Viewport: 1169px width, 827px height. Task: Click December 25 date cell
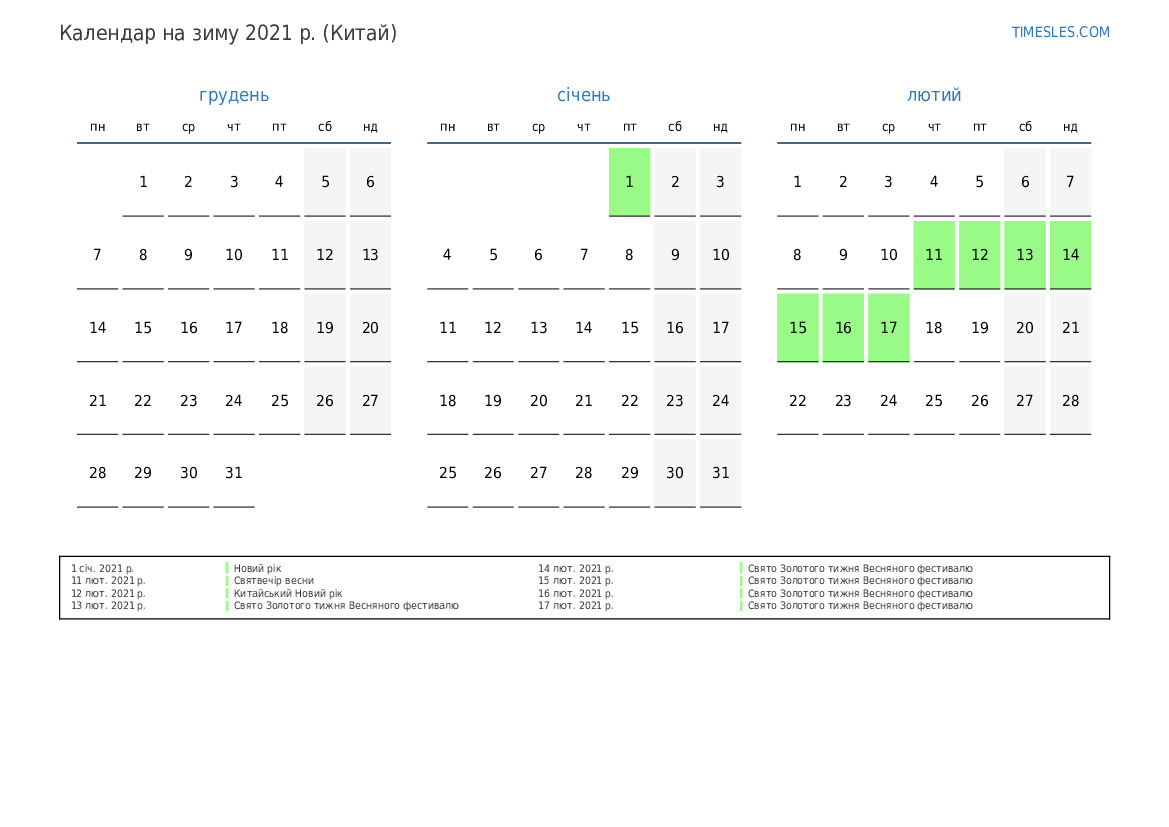[x=279, y=401]
